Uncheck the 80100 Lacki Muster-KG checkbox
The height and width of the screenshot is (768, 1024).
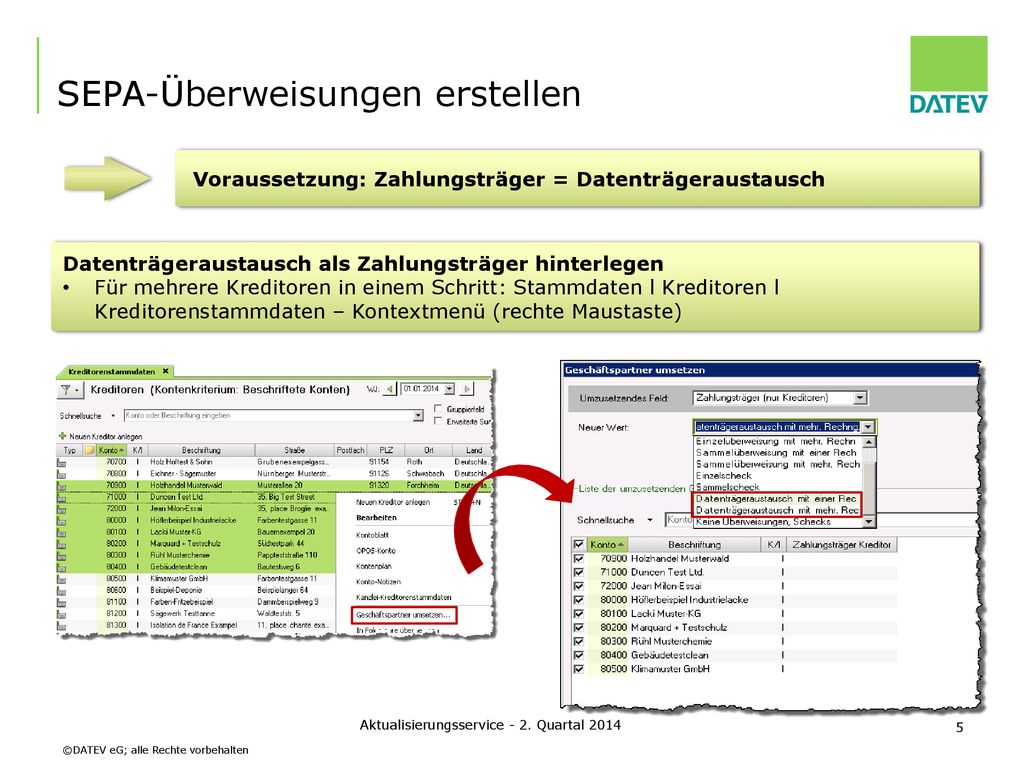(579, 613)
